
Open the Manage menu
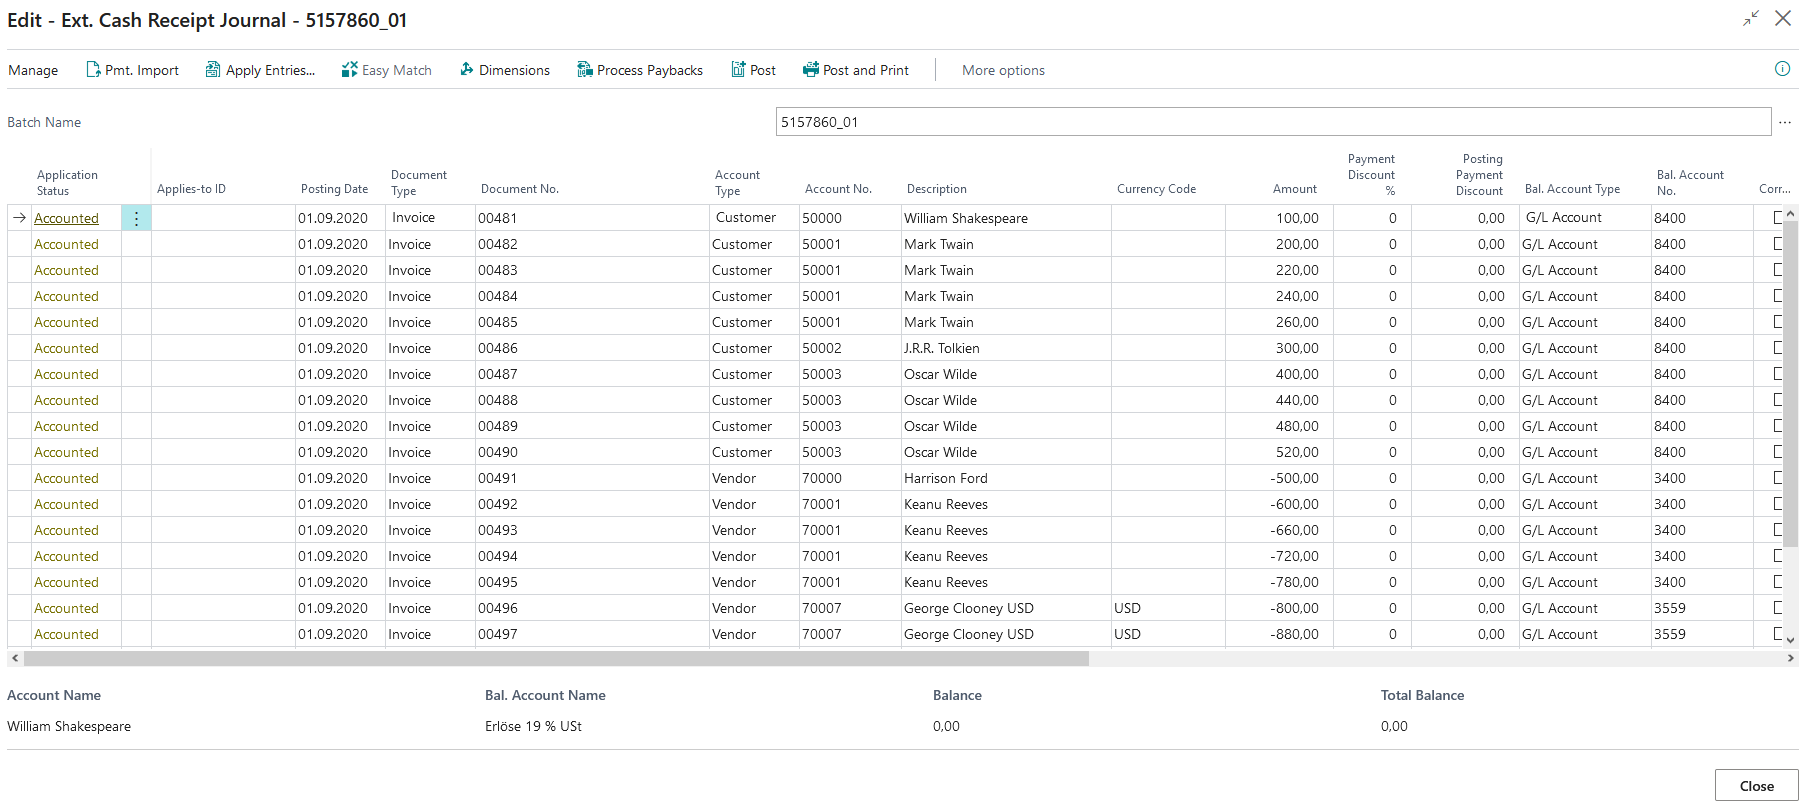click(33, 70)
